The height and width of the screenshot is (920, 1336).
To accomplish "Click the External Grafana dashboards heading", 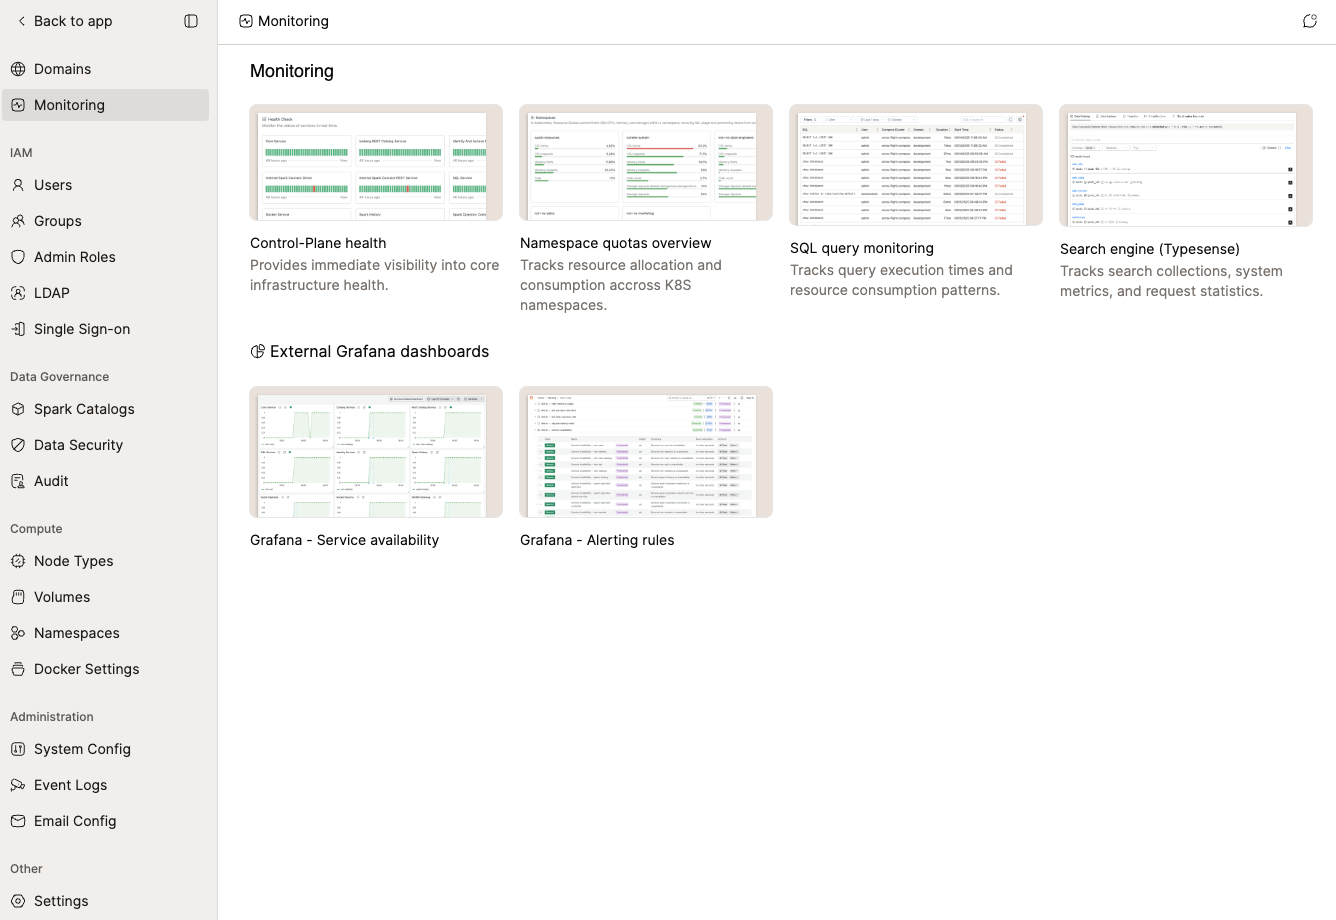I will pos(379,351).
